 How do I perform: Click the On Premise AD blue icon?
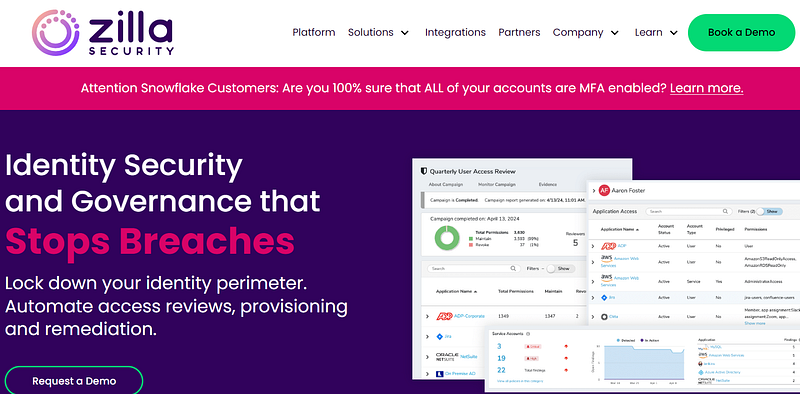(x=439, y=374)
